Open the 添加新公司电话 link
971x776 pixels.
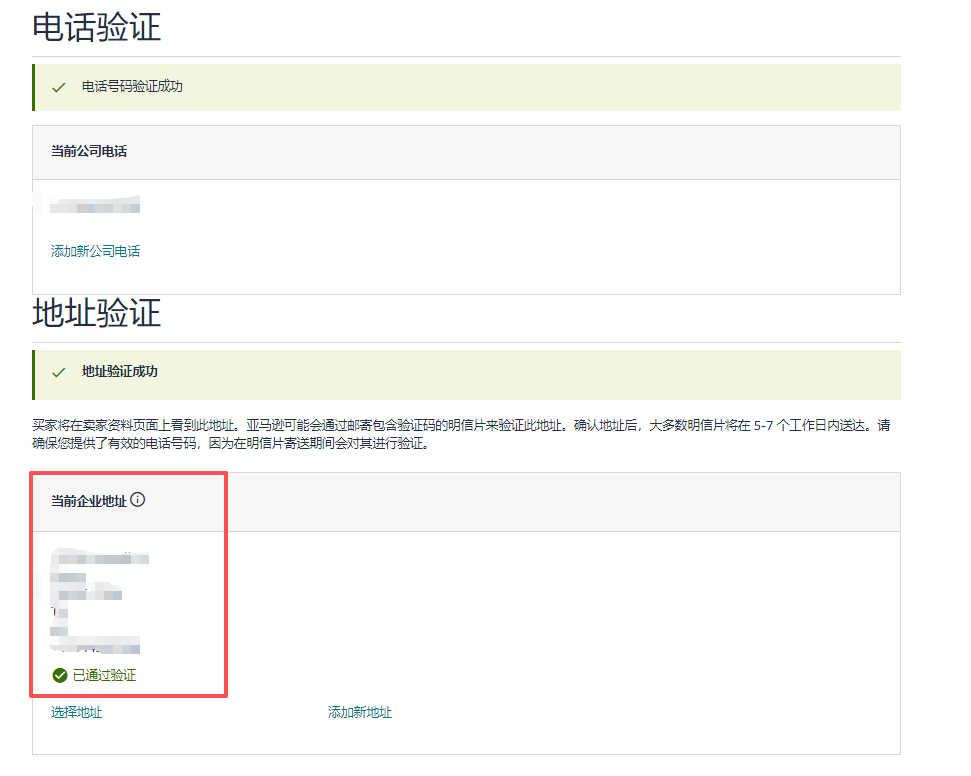[x=95, y=251]
